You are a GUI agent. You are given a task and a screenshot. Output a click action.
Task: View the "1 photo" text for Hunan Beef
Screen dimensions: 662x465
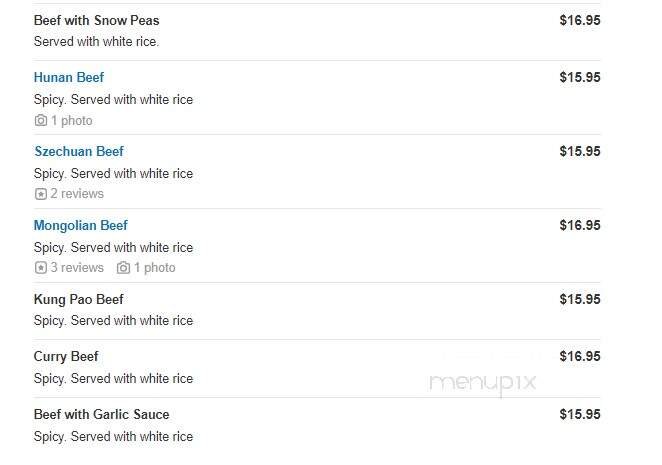72,121
